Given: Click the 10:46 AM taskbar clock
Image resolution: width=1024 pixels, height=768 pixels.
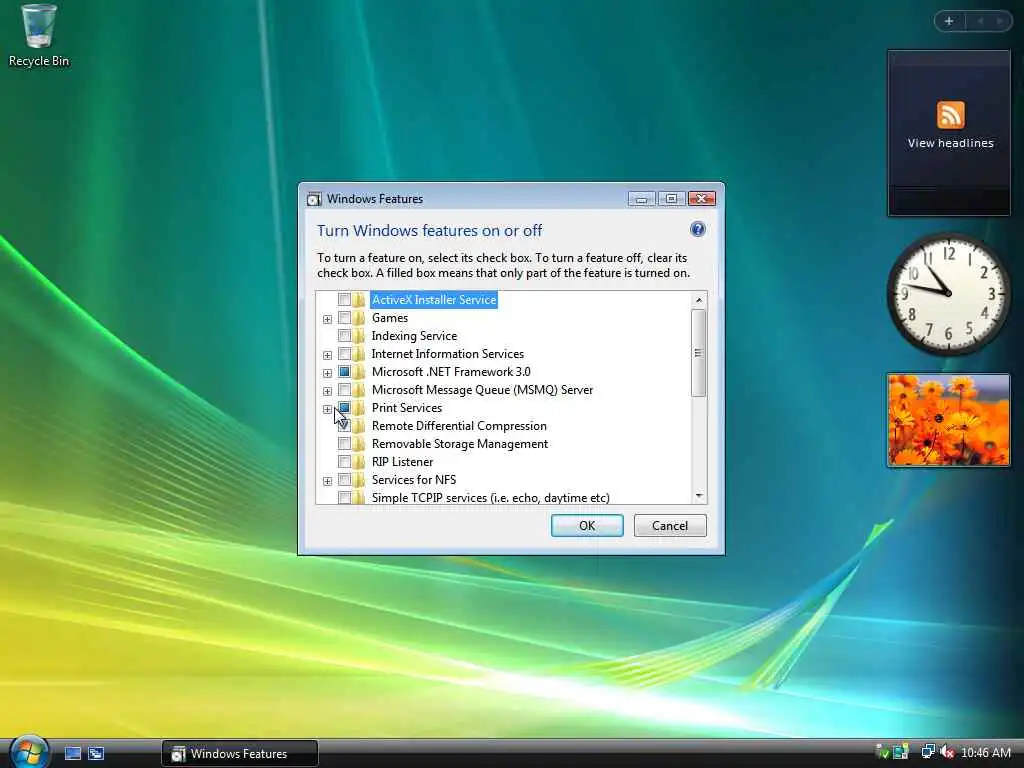Looking at the screenshot, I should click(986, 753).
